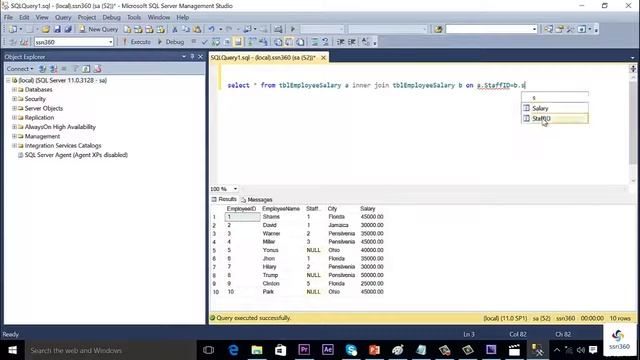Click the Undo arrow icon
The width and height of the screenshot is (640, 360).
(211, 29)
